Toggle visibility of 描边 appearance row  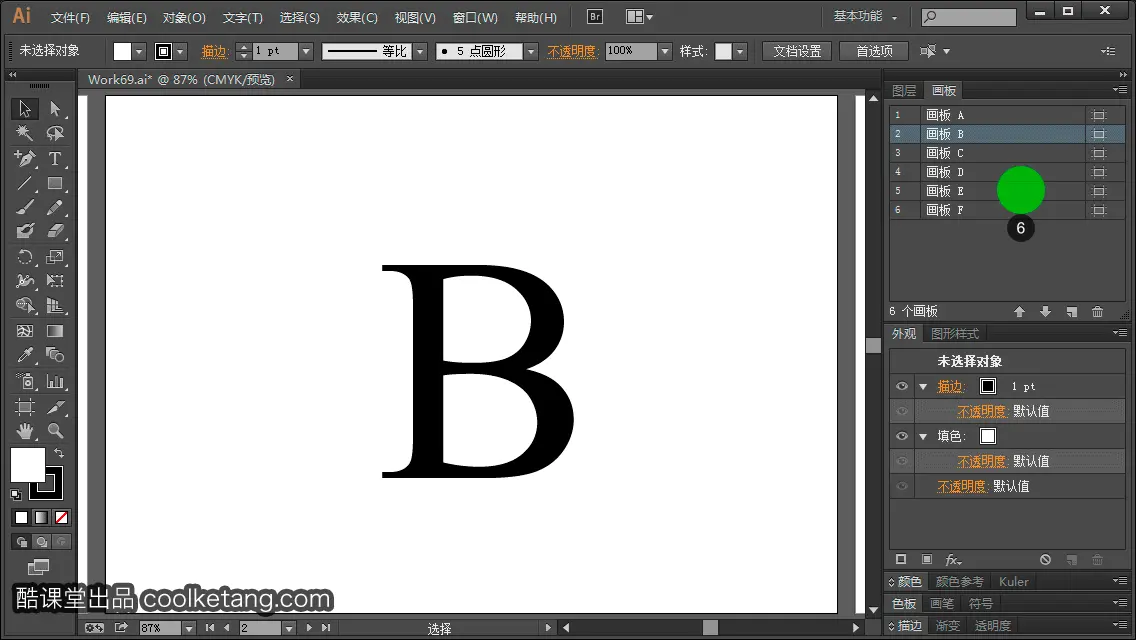coord(902,386)
